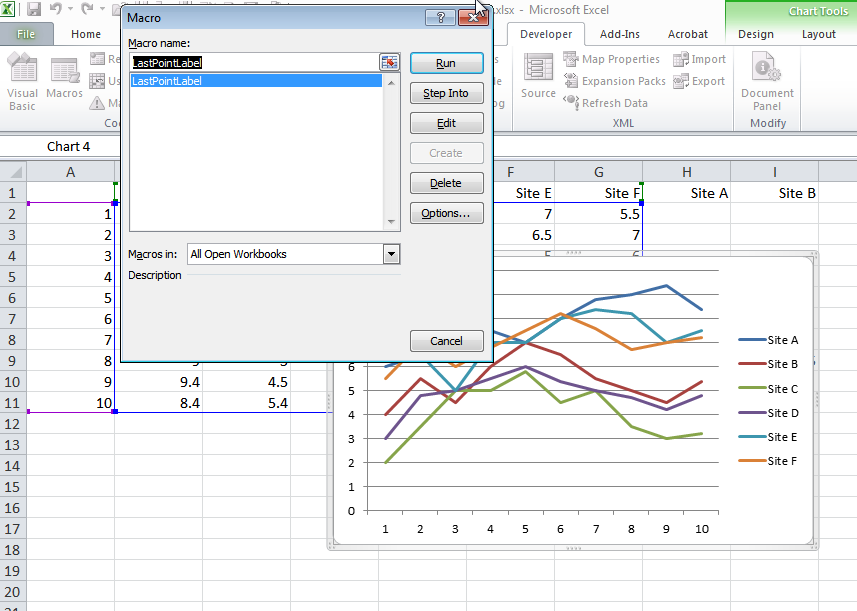Click the Macro dialog help button

[x=441, y=17]
